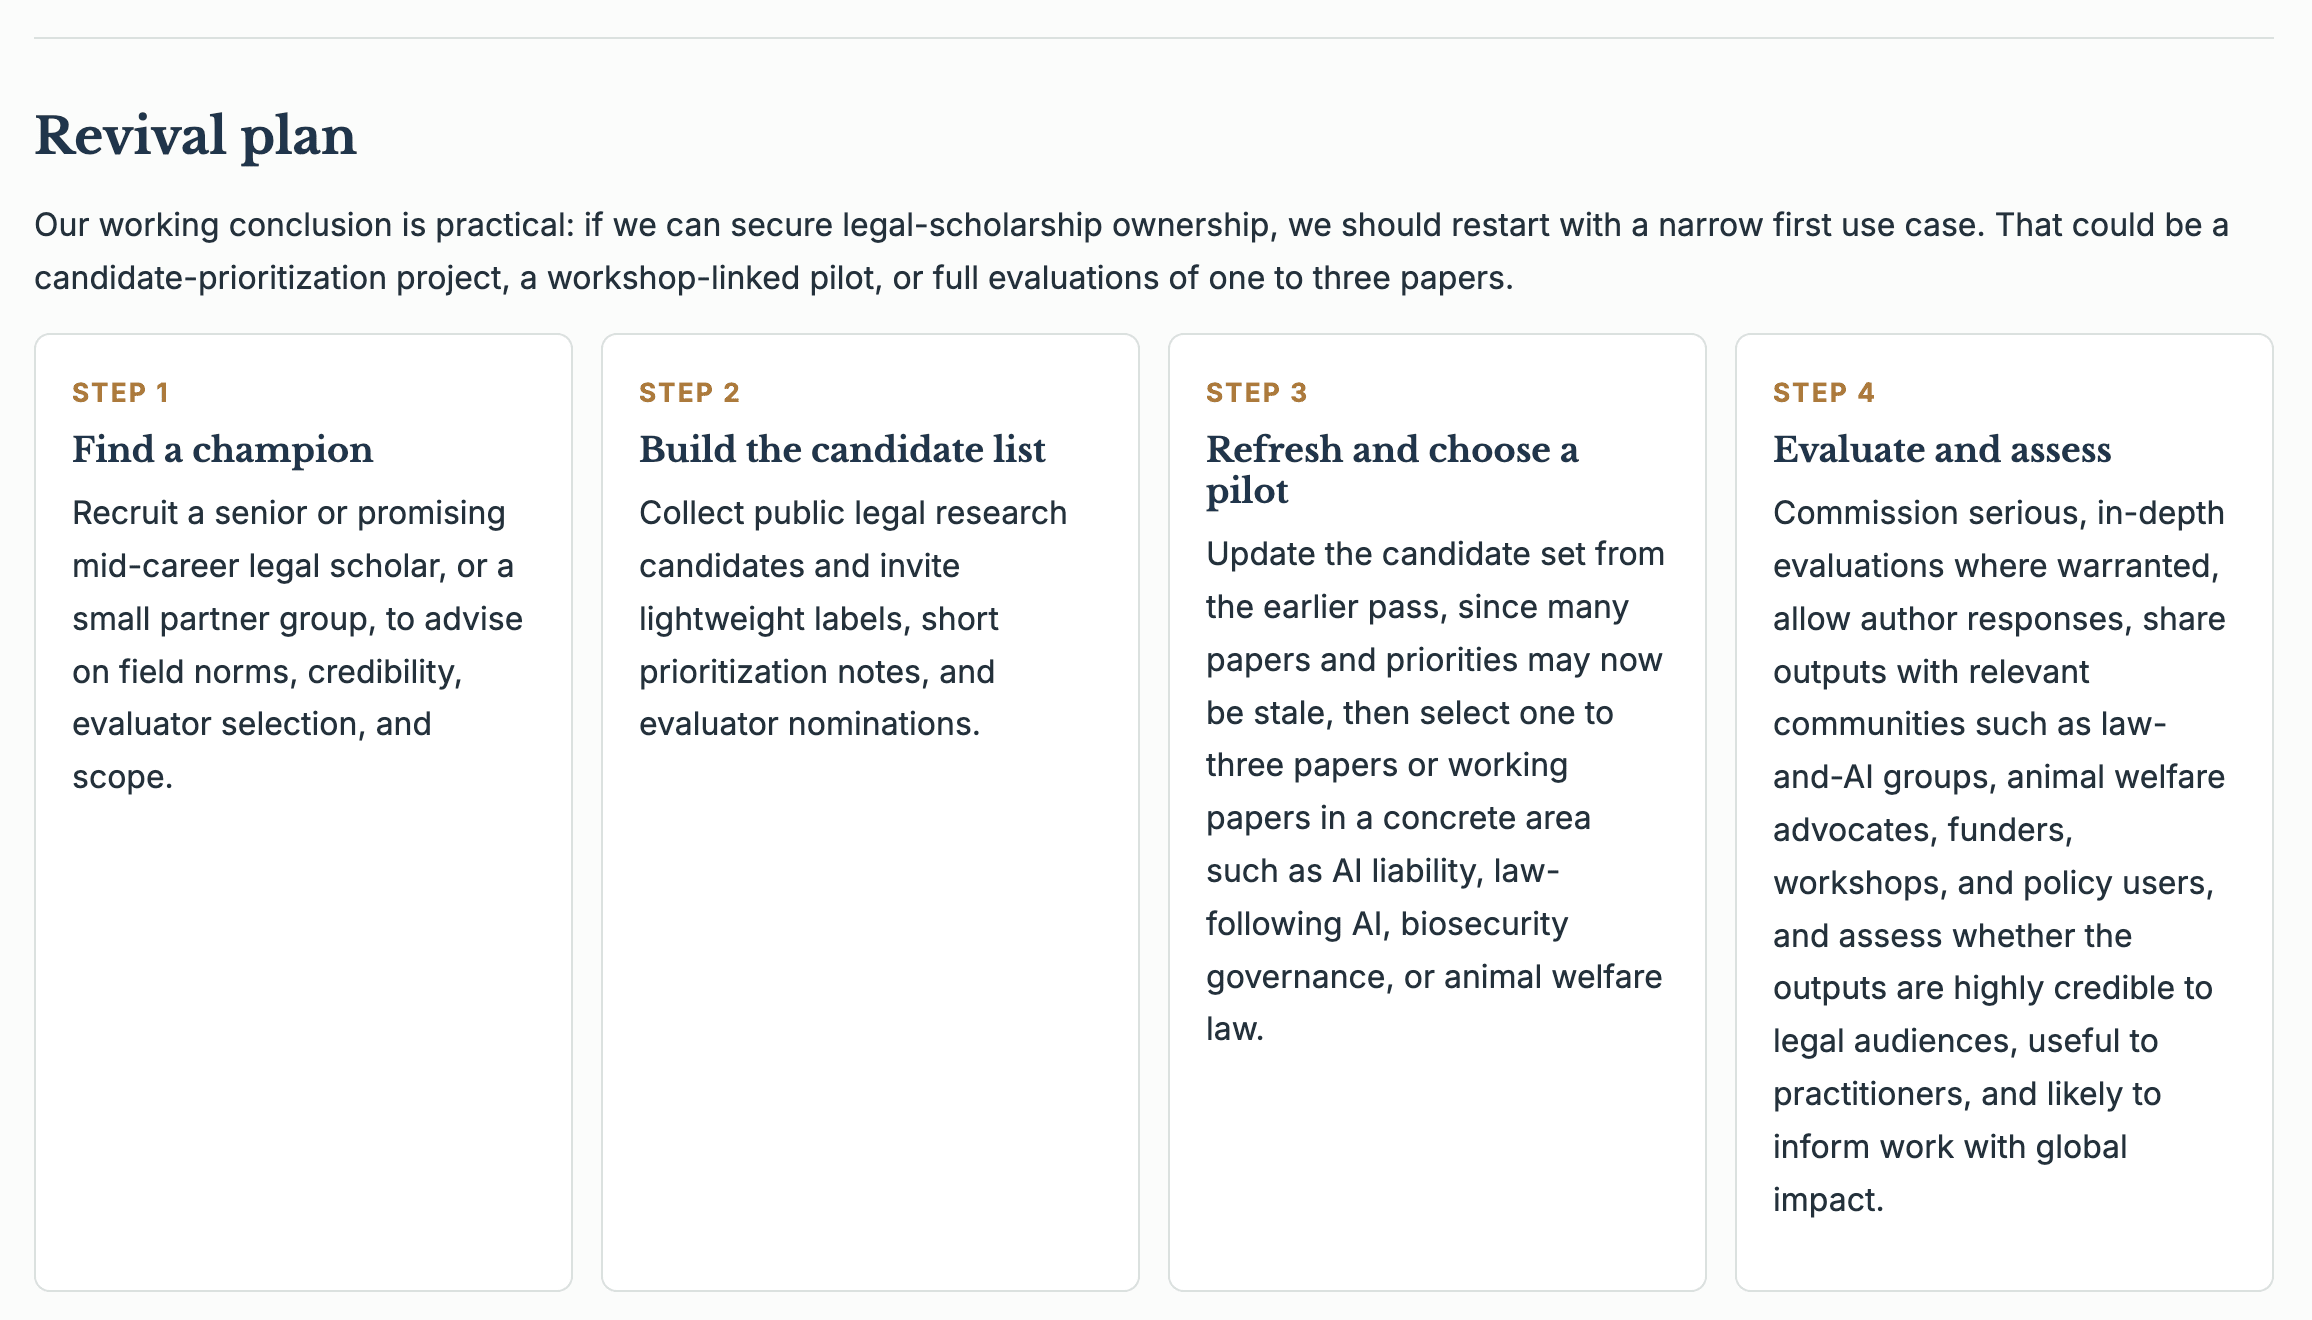Click the paragraph starting Collect public legal research
Screen dimensions: 2312x1320
(853, 618)
